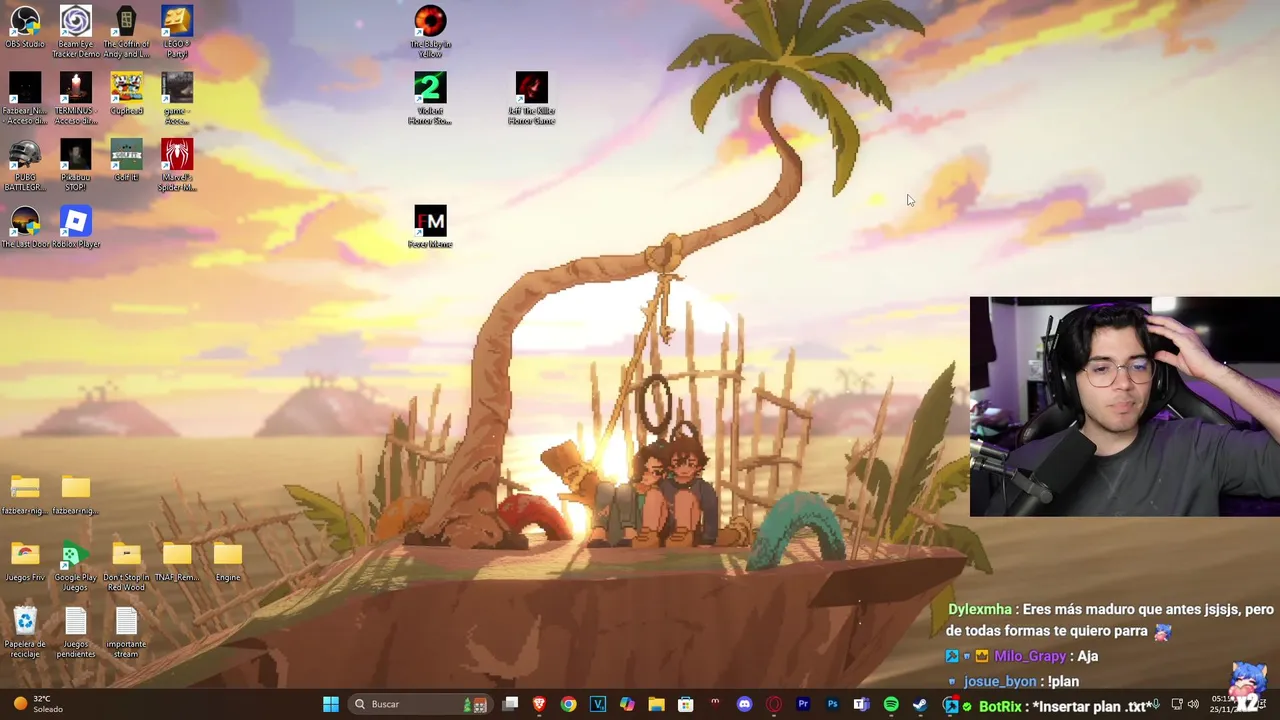Open the weather widget showing 32°C Soleado
The height and width of the screenshot is (720, 1280).
point(36,704)
